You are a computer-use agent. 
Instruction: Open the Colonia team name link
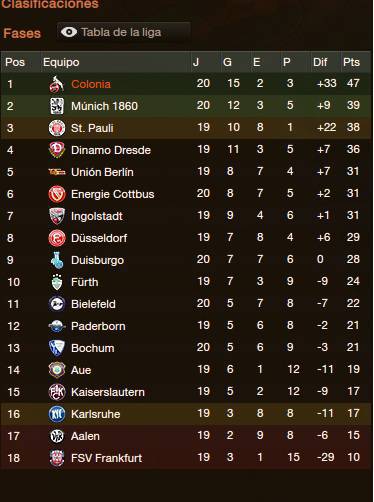point(91,84)
